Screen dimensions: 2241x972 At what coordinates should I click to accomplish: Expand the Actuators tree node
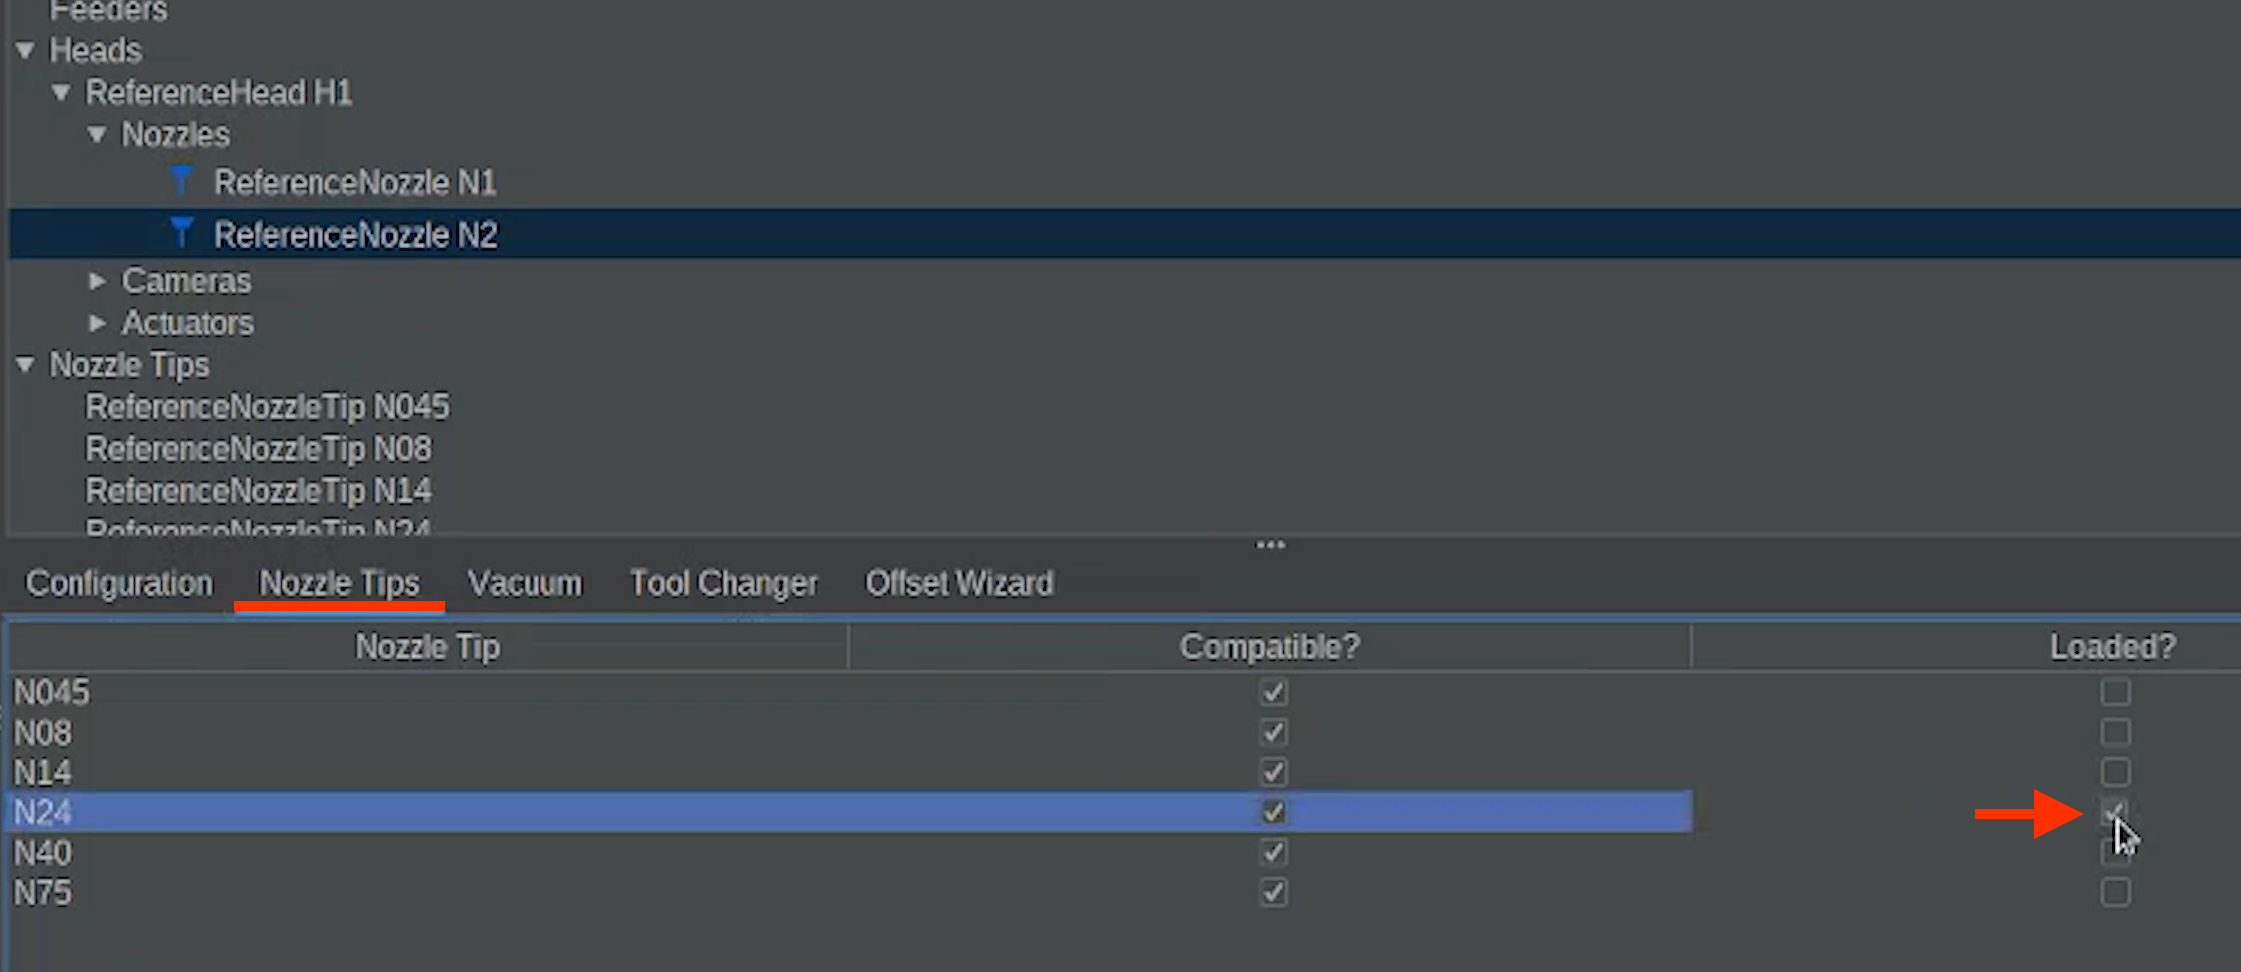97,323
